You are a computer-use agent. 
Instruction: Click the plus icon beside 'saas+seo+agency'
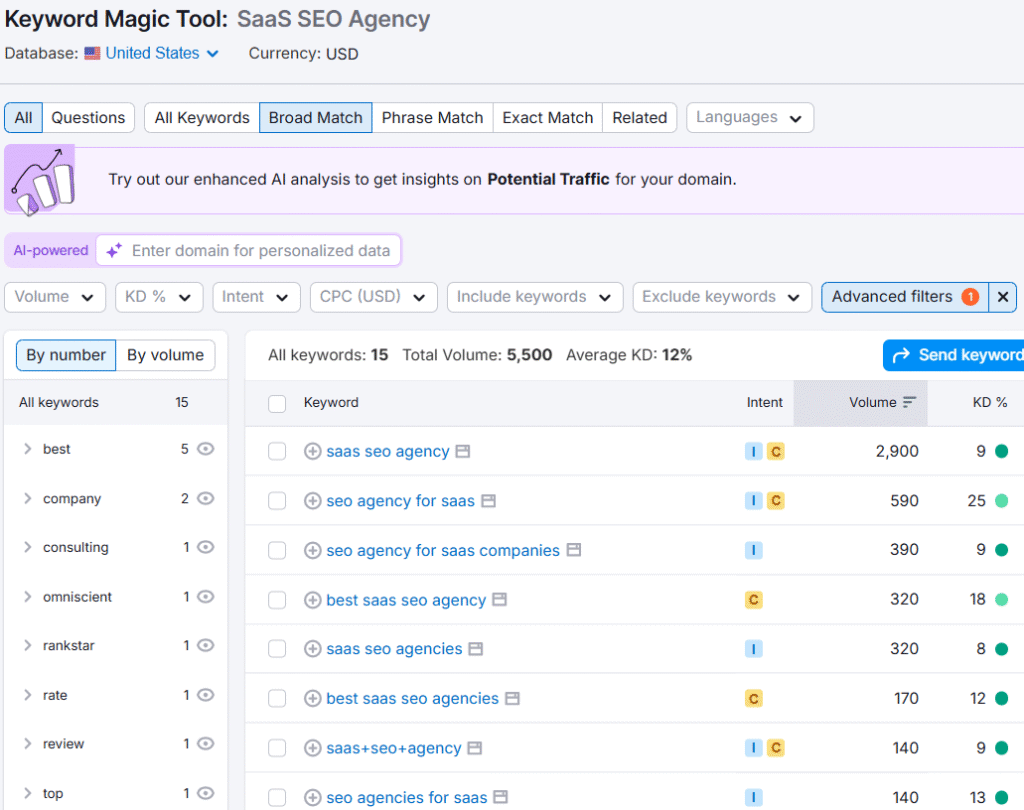(x=312, y=748)
